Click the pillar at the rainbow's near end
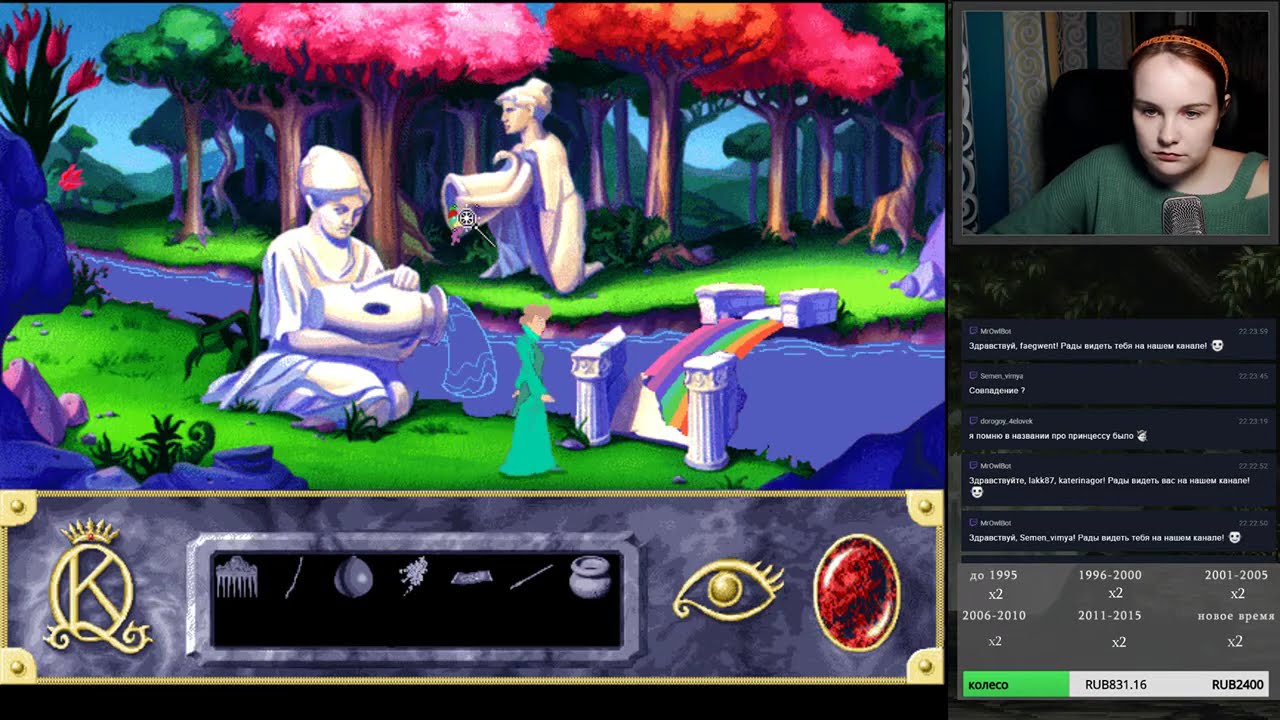The height and width of the screenshot is (720, 1280). pos(710,412)
